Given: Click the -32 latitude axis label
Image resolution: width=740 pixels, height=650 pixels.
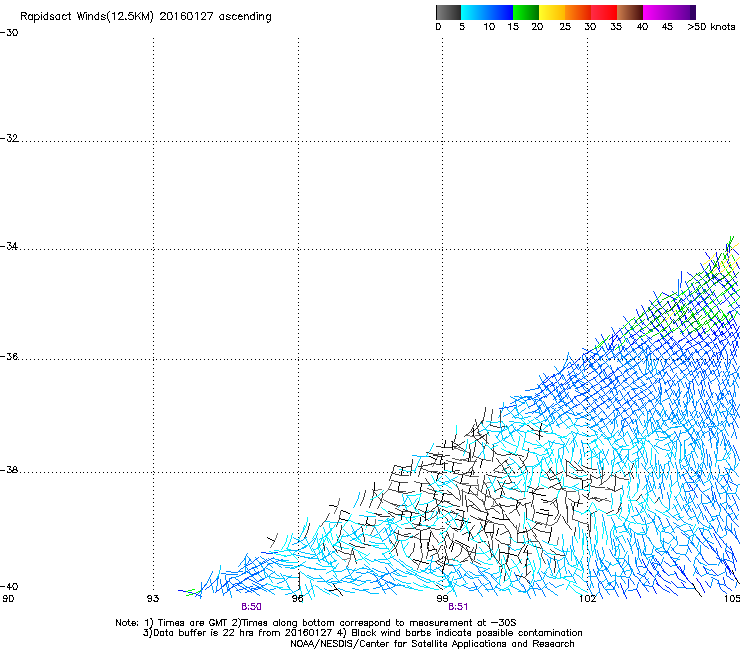Looking at the screenshot, I should (x=9, y=138).
